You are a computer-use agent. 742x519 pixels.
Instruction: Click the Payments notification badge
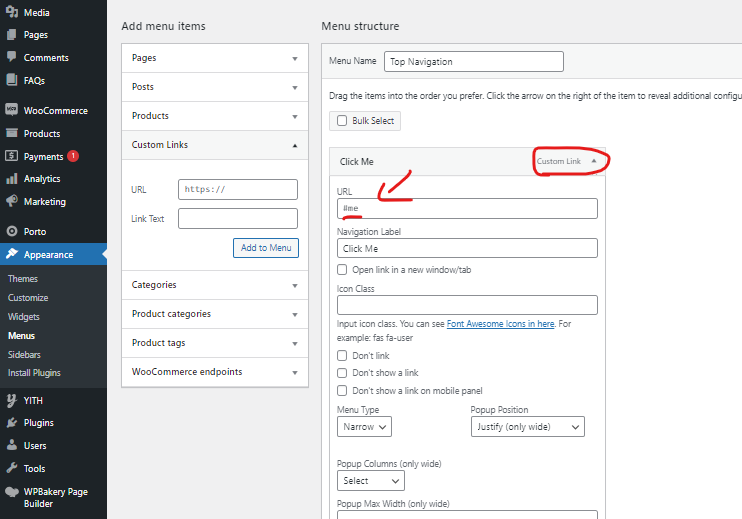(x=73, y=156)
